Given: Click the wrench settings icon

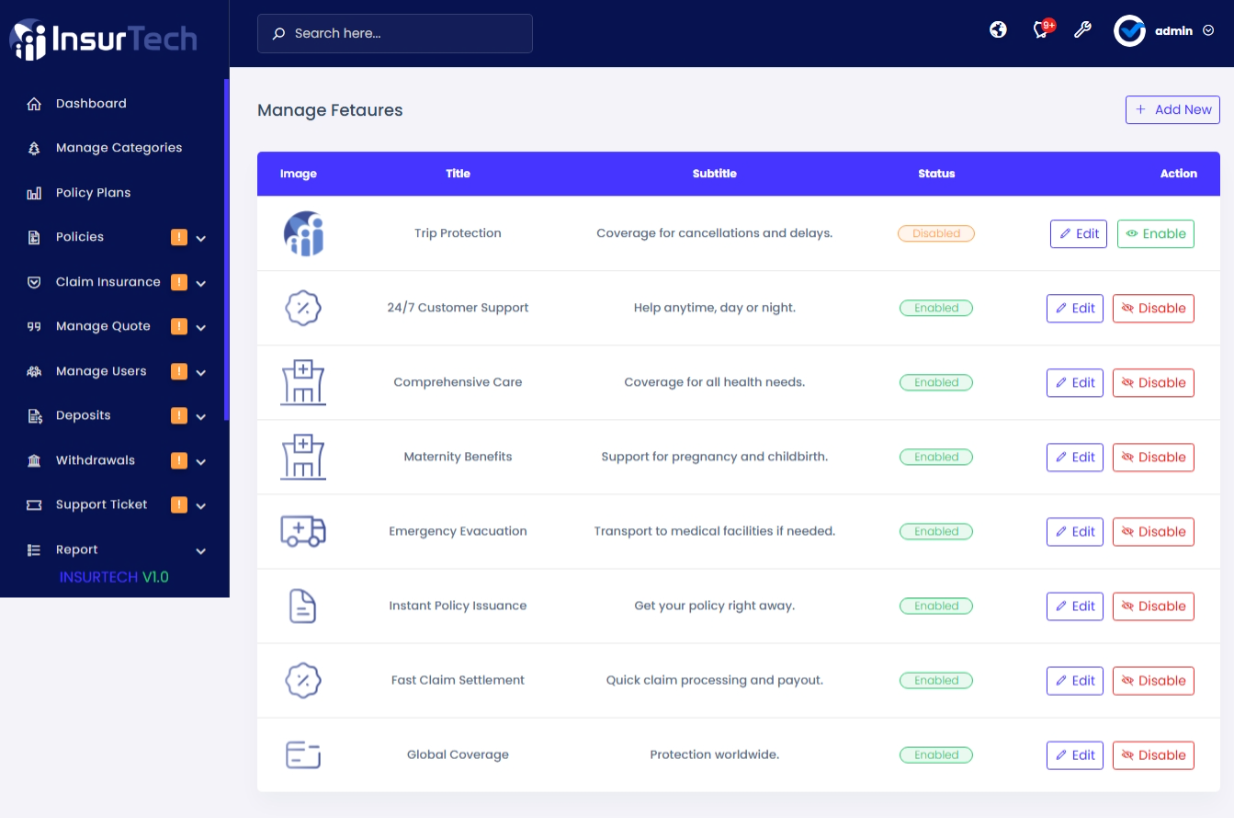Looking at the screenshot, I should 1083,30.
